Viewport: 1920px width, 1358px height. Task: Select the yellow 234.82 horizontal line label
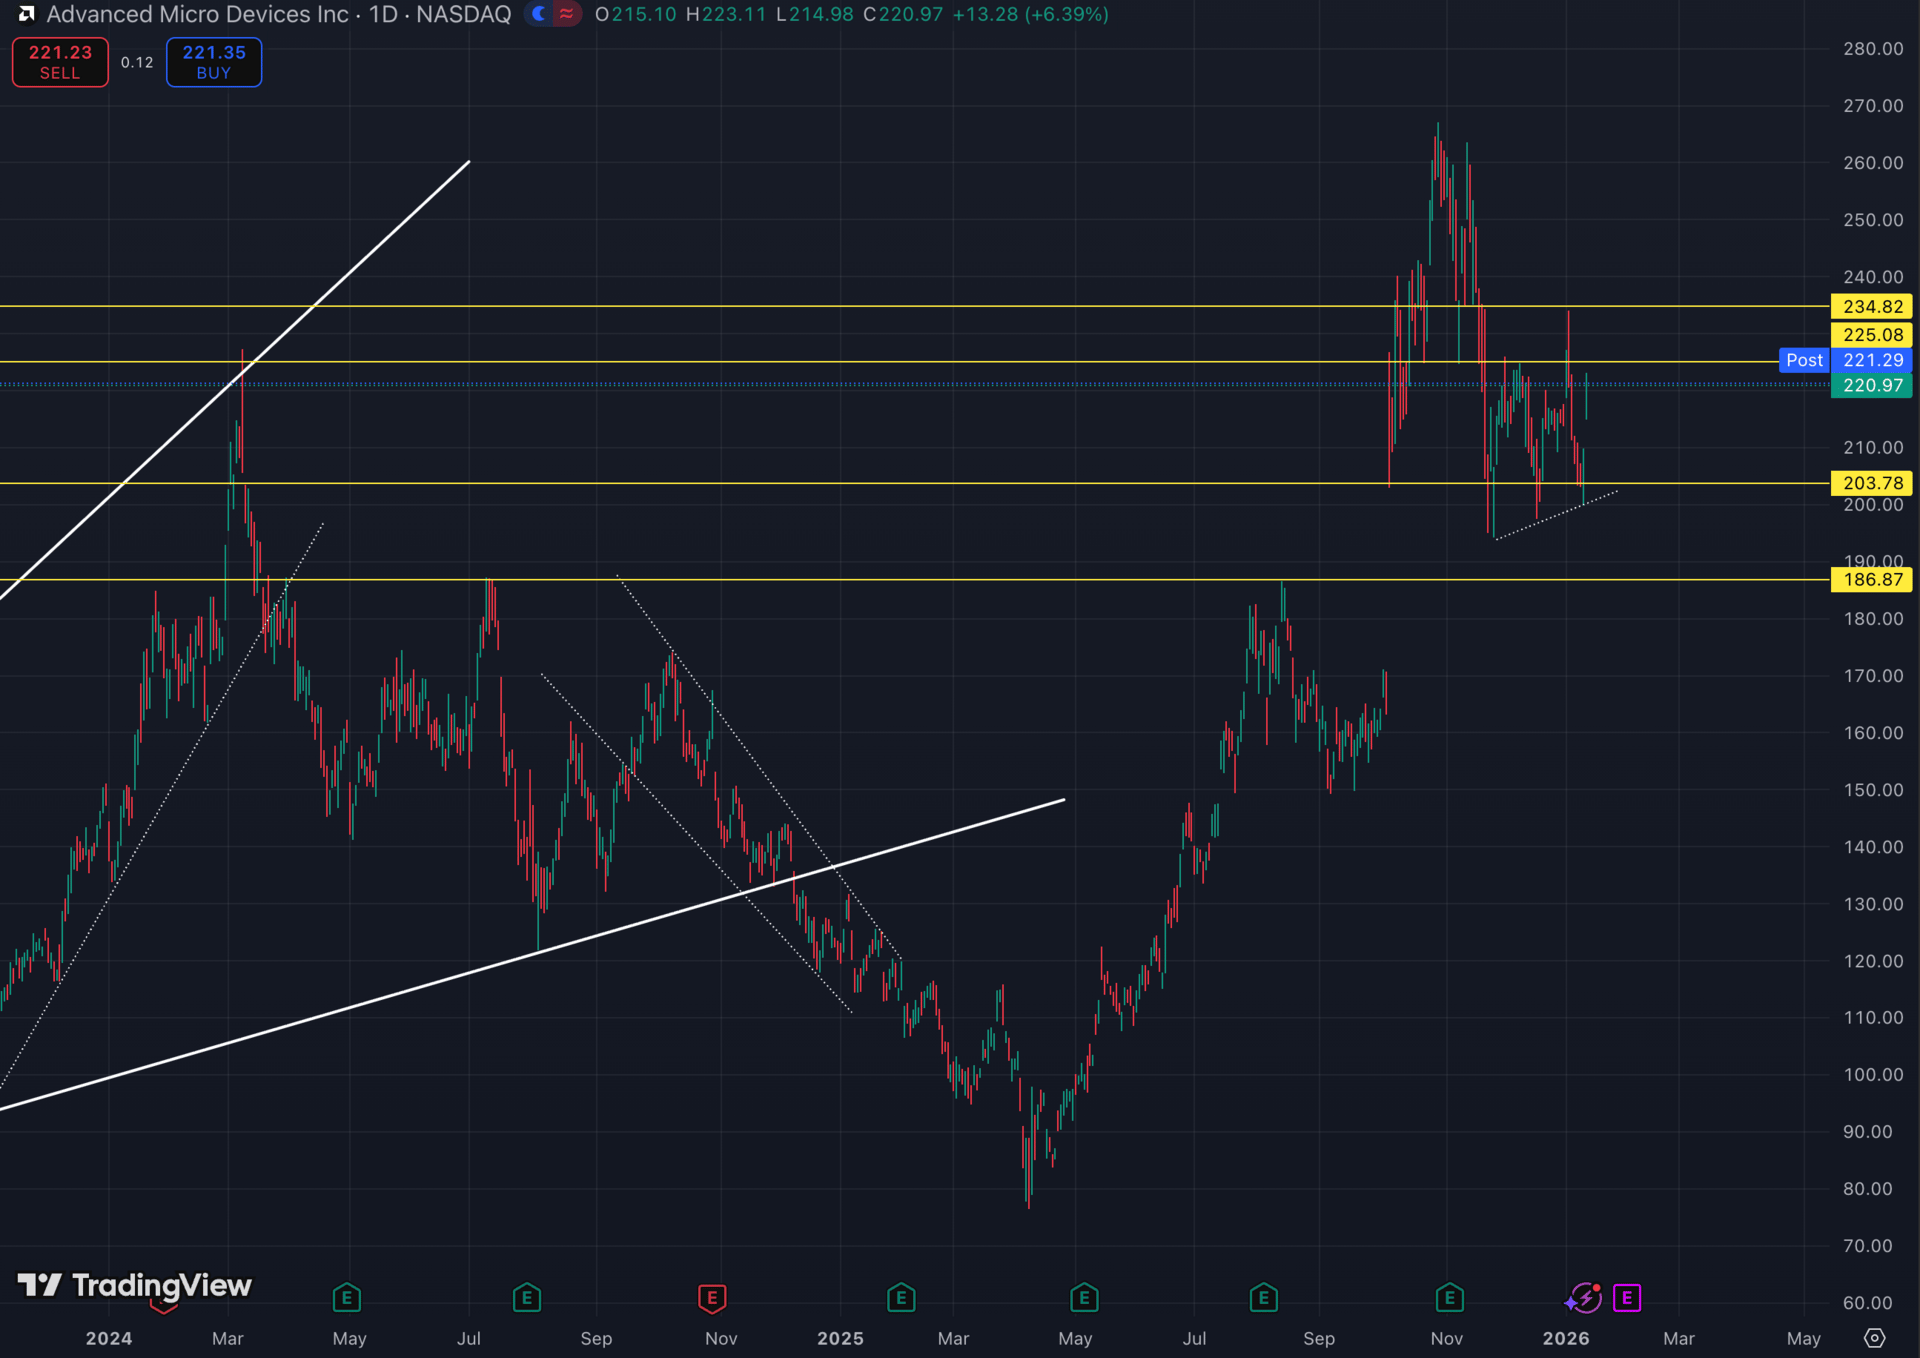(x=1871, y=307)
